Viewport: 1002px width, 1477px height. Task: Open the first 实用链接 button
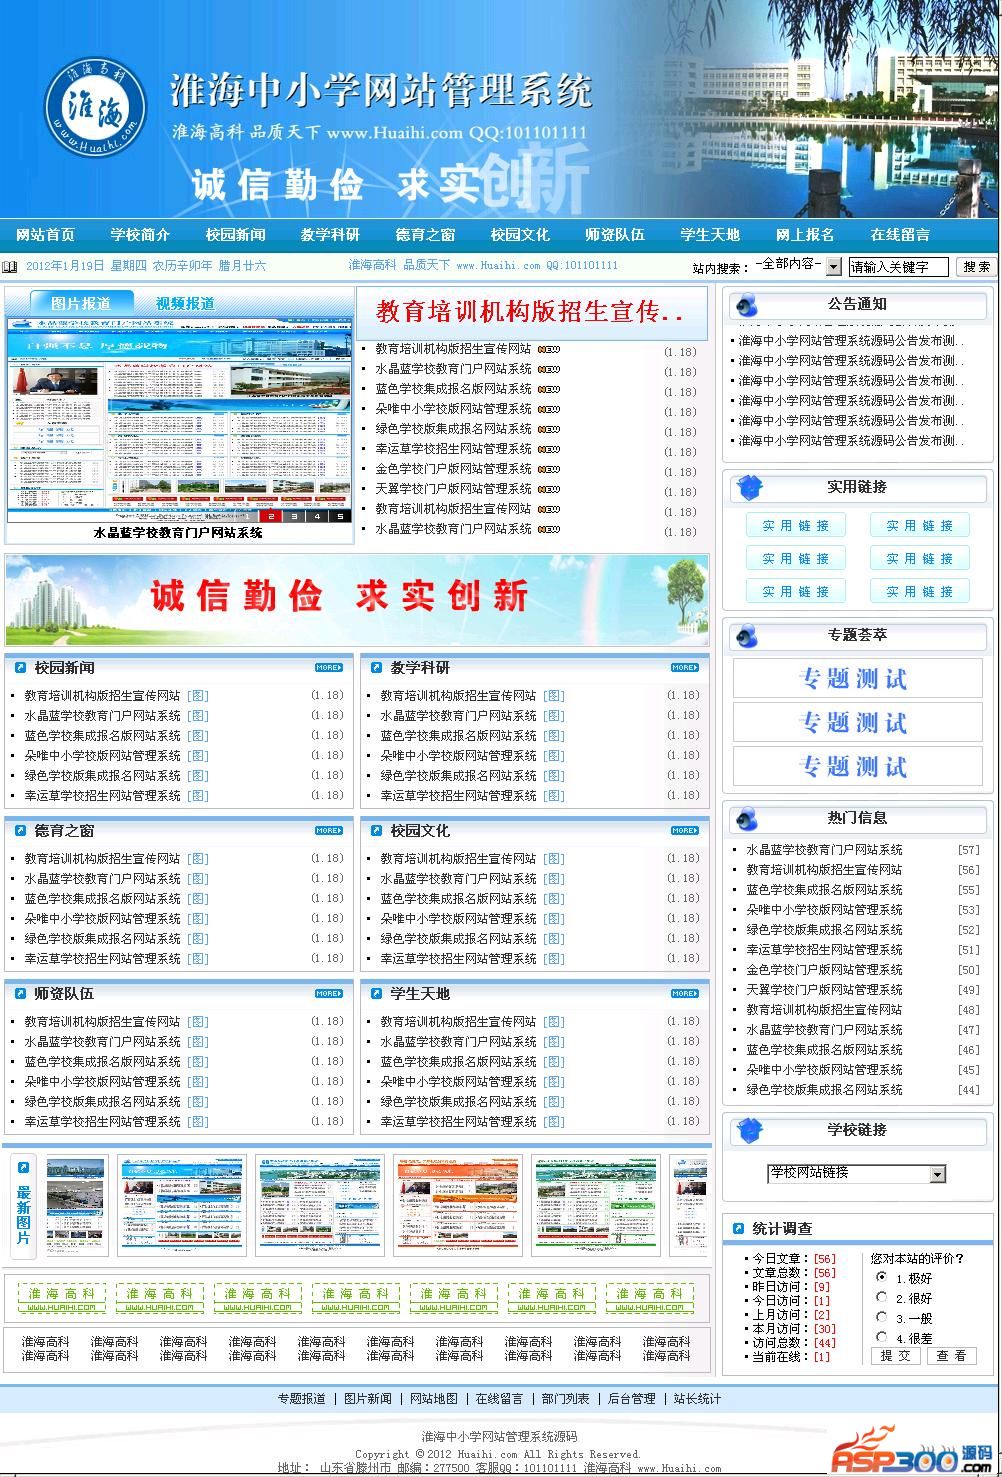[796, 526]
